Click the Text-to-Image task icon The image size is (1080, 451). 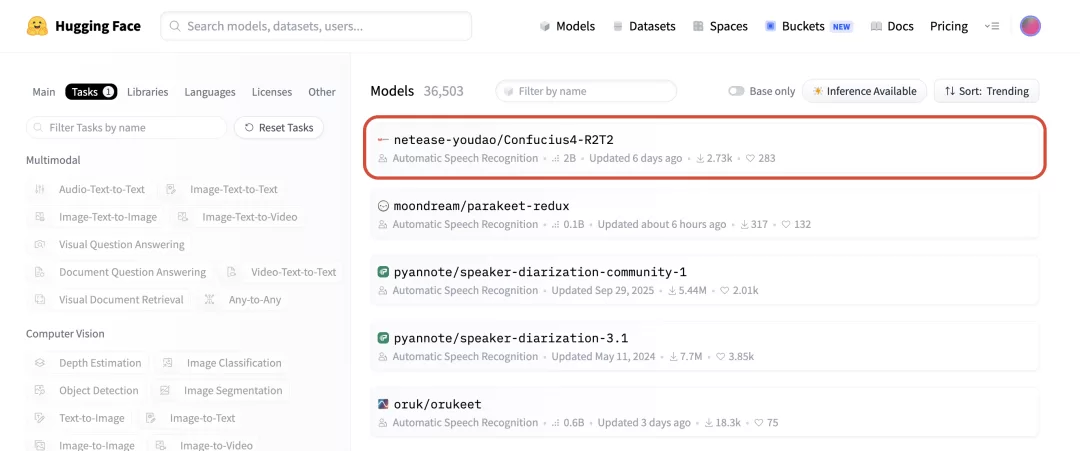[40, 418]
